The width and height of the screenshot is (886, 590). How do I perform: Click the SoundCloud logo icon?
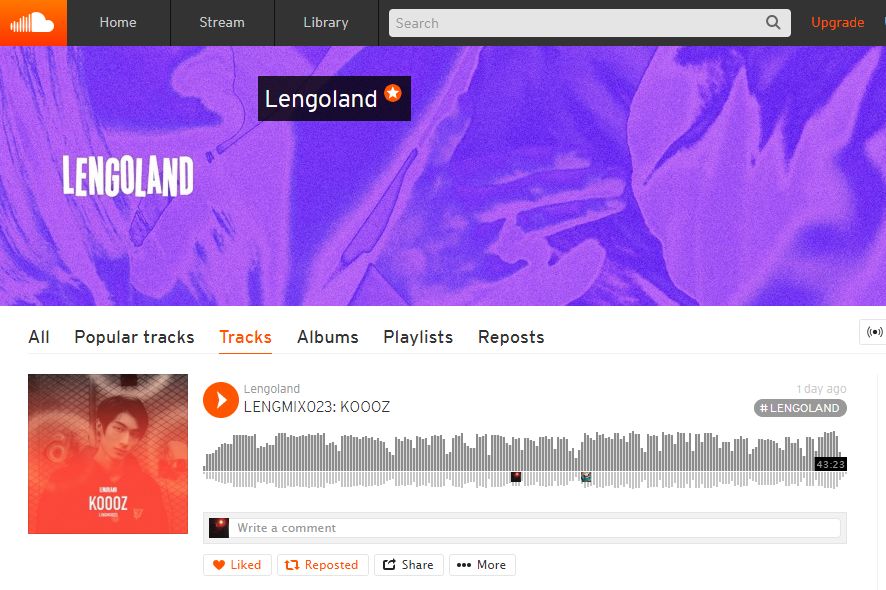pos(33,23)
